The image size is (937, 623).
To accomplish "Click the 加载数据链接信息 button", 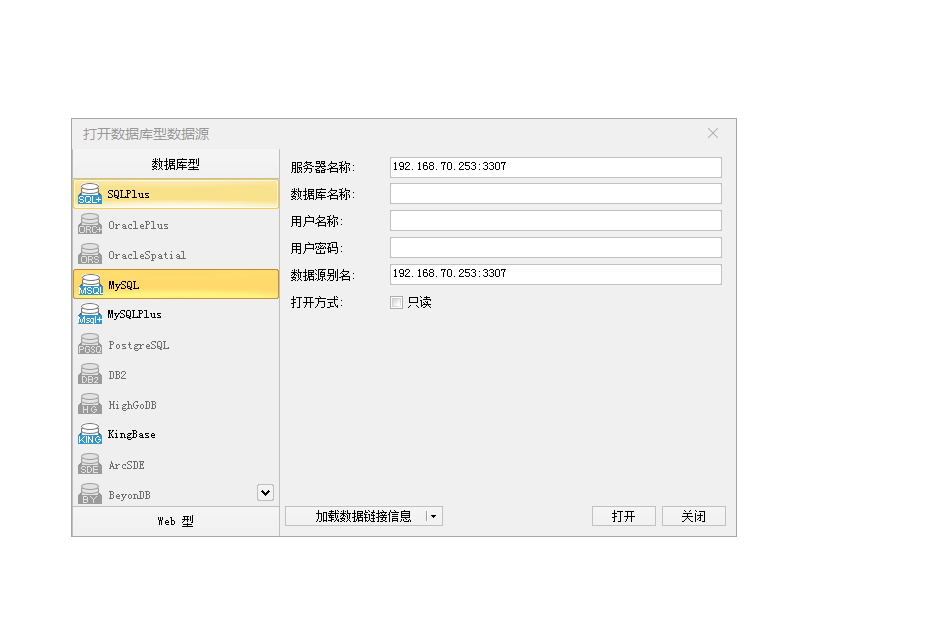I will tap(363, 516).
